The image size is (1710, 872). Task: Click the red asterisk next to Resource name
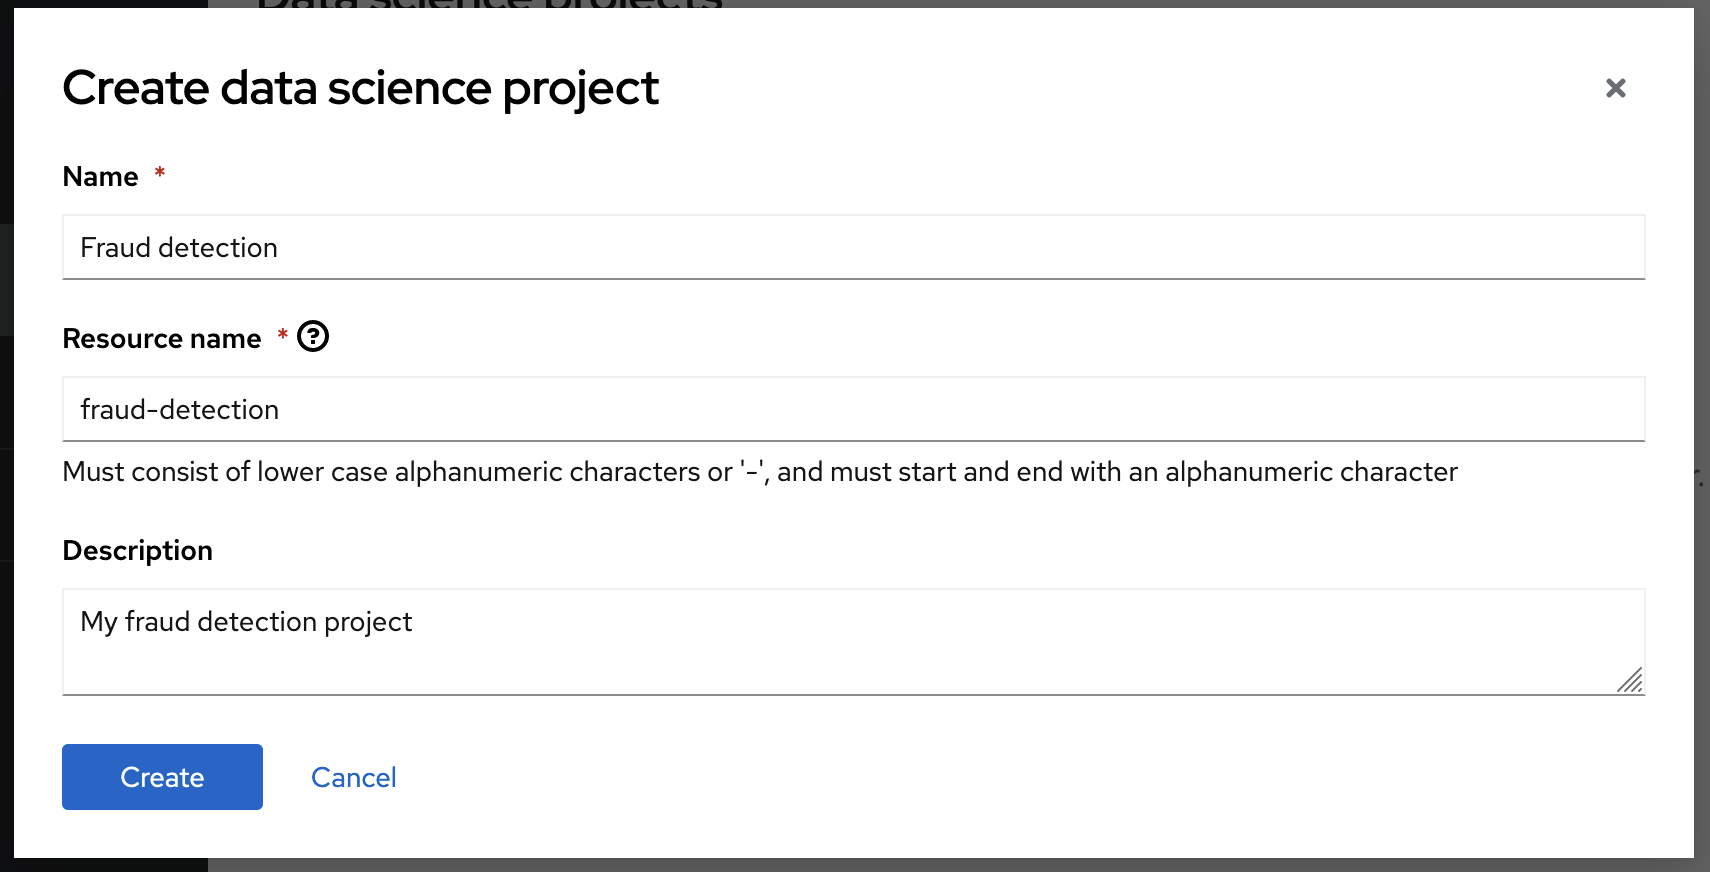click(x=281, y=337)
